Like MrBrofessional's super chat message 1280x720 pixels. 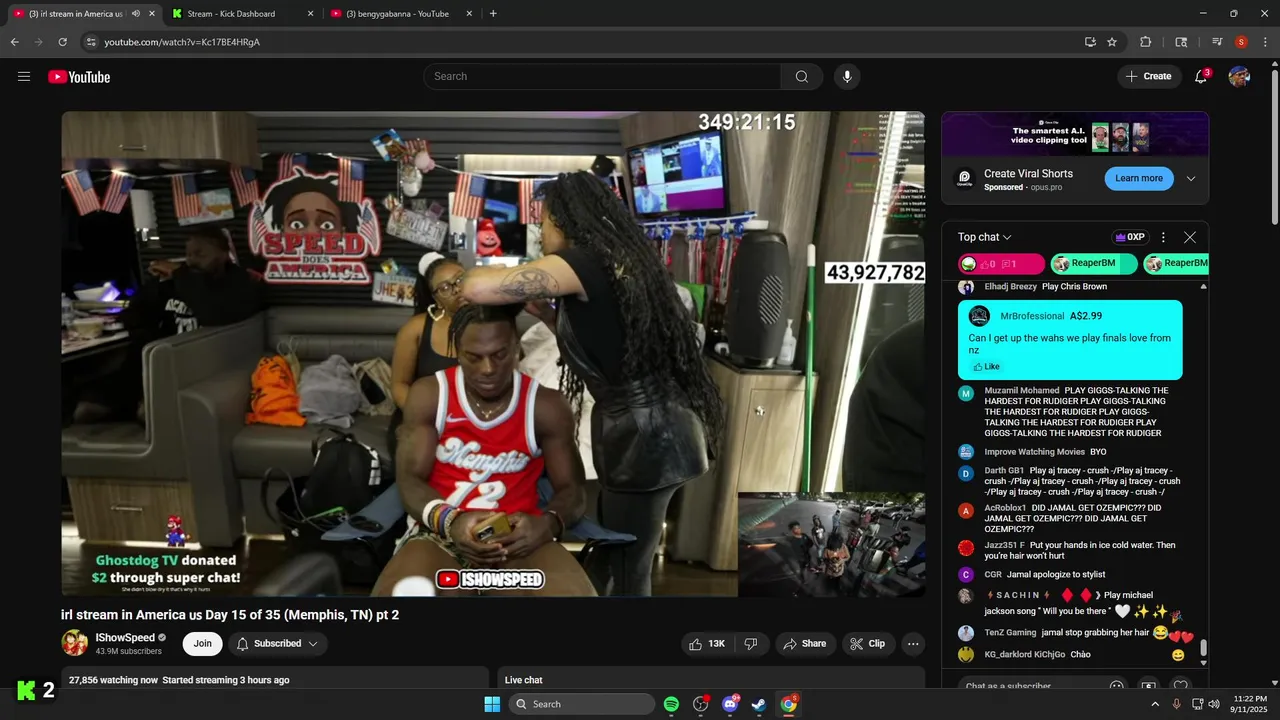(x=985, y=367)
